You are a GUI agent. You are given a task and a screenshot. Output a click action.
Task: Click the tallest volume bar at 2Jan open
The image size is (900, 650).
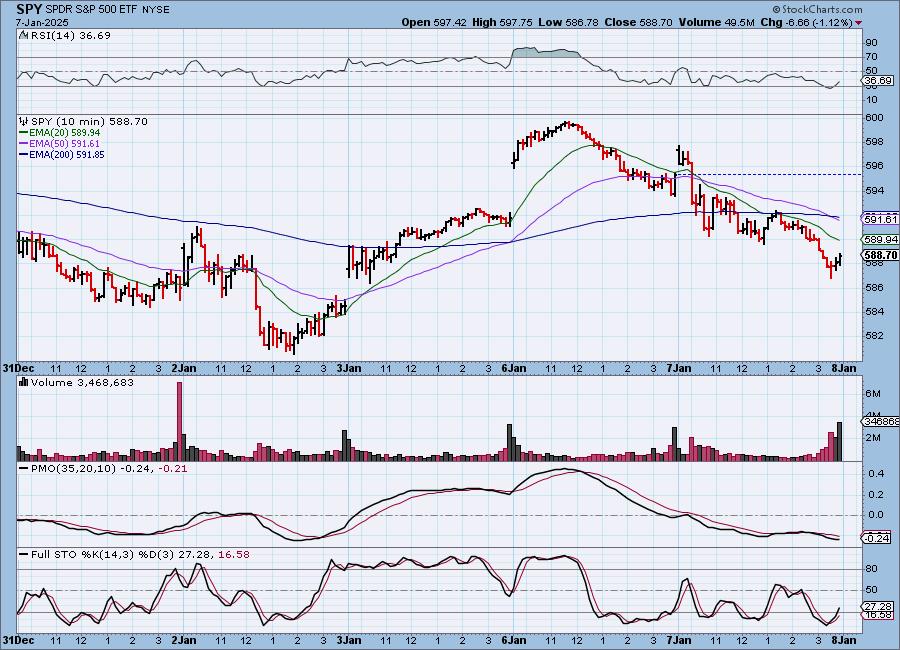tap(179, 421)
